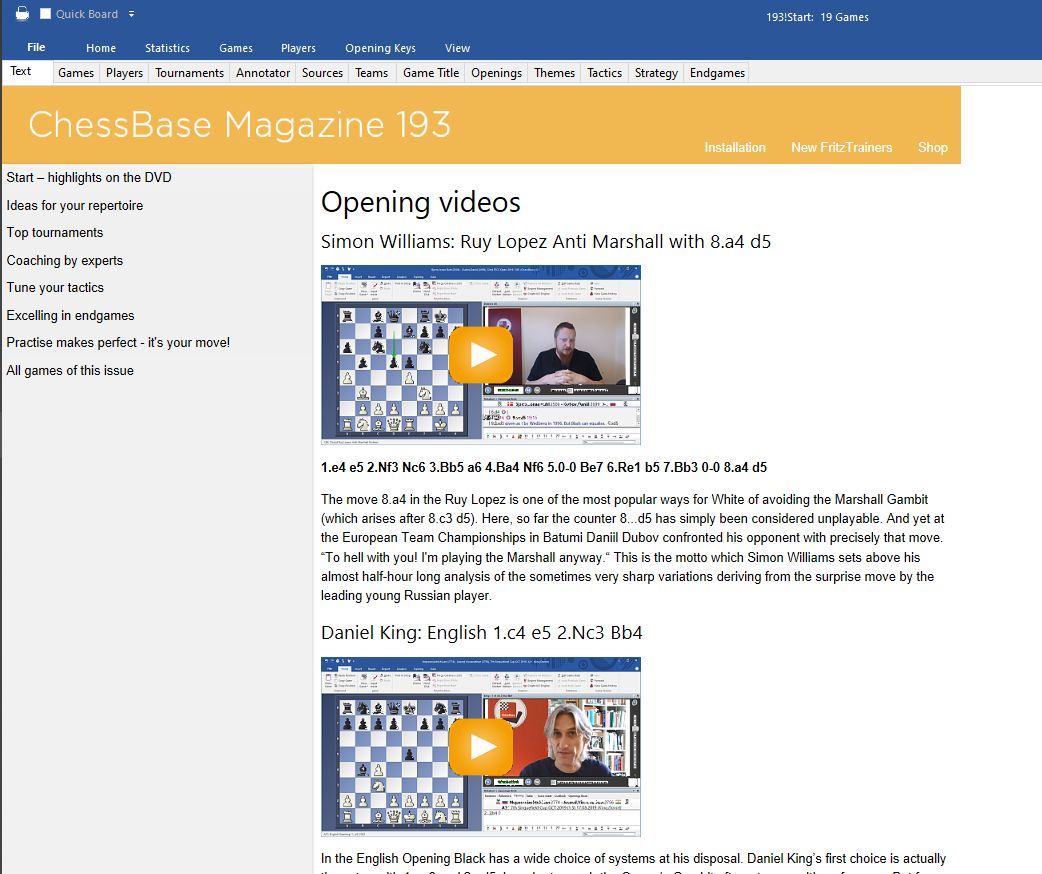The width and height of the screenshot is (1042, 874).
Task: Switch to the Tactics tab
Action: (x=603, y=72)
